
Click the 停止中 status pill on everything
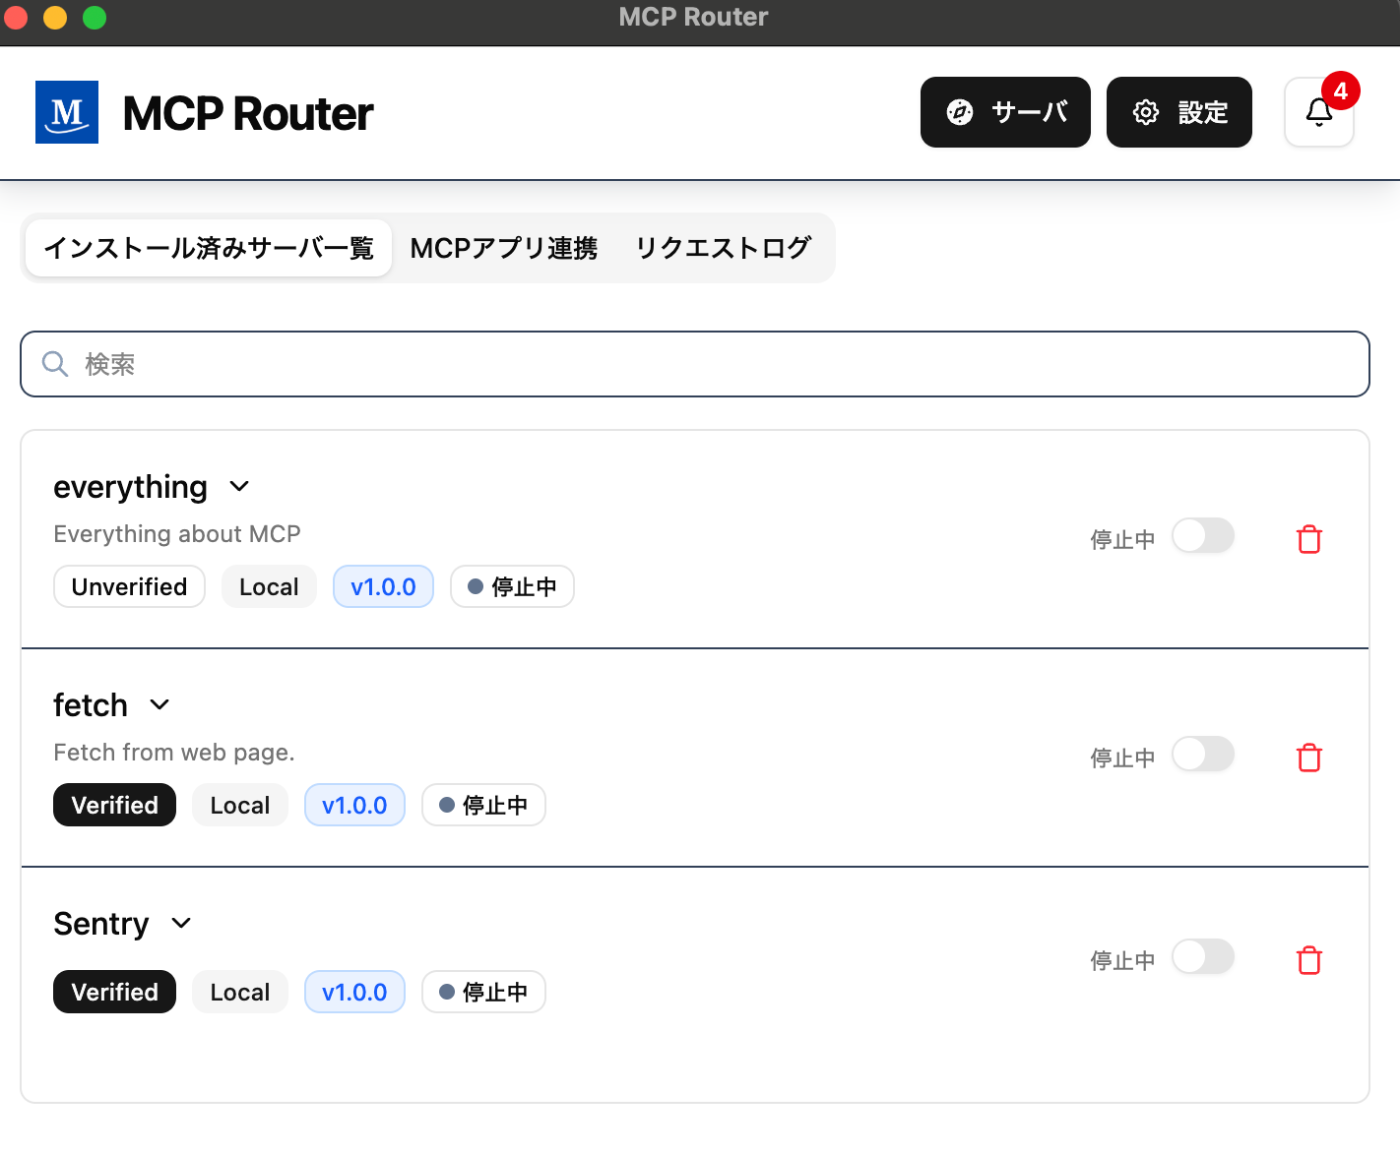[x=512, y=587]
